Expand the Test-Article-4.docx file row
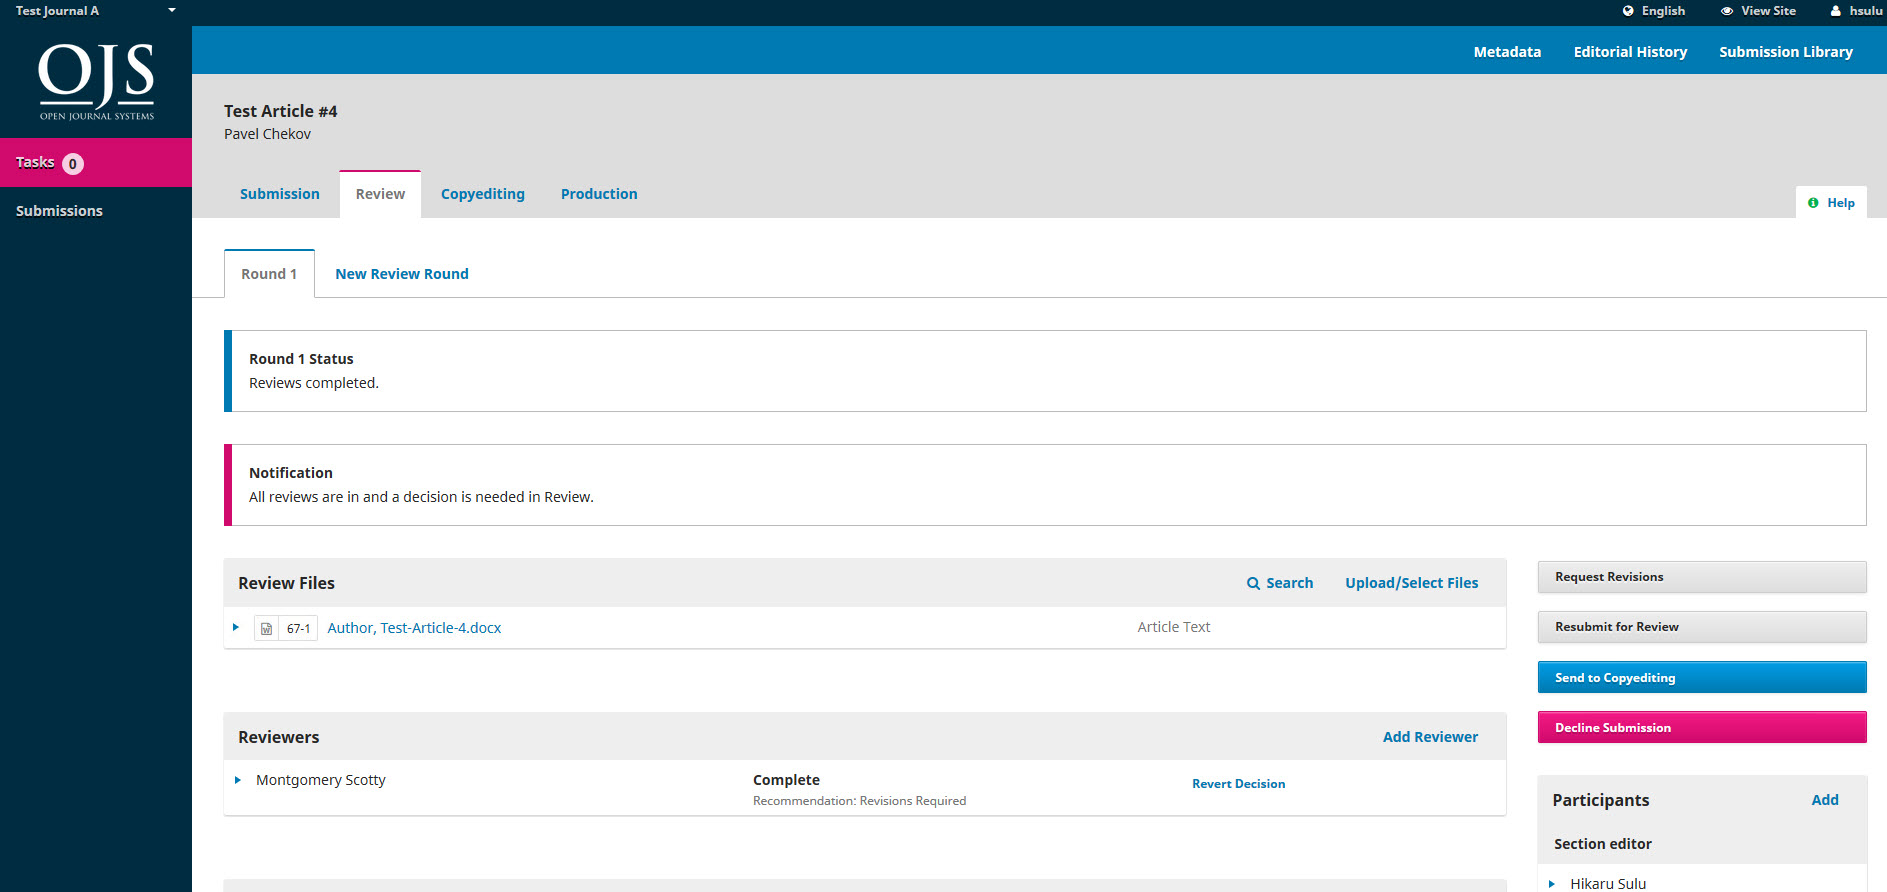The image size is (1887, 892). [x=236, y=628]
